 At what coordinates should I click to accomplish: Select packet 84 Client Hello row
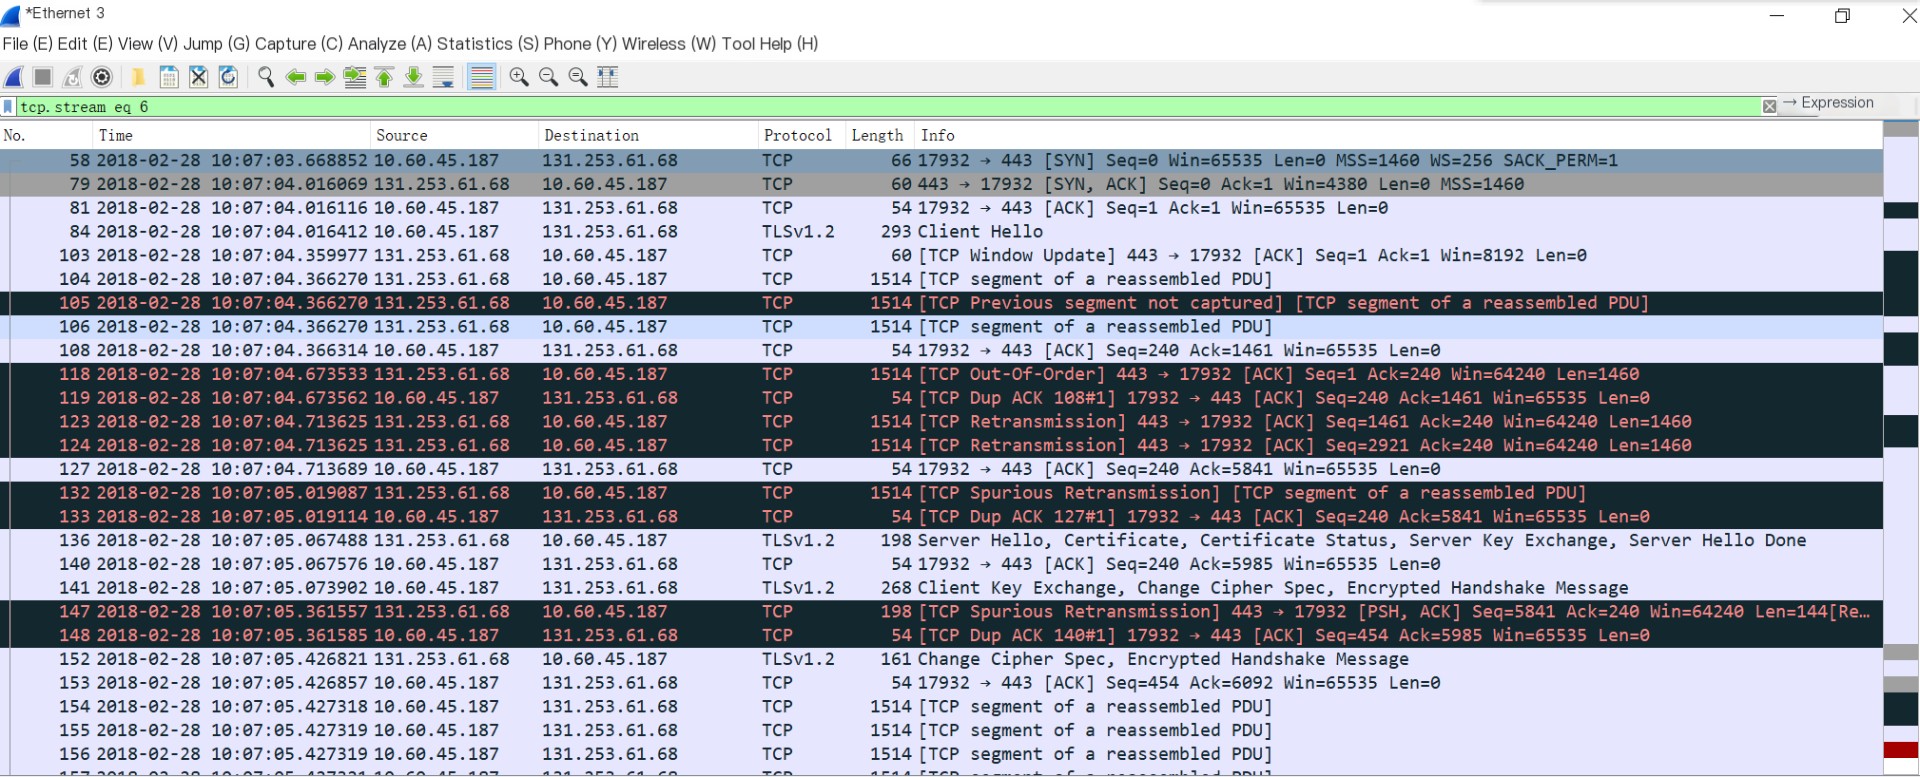941,231
